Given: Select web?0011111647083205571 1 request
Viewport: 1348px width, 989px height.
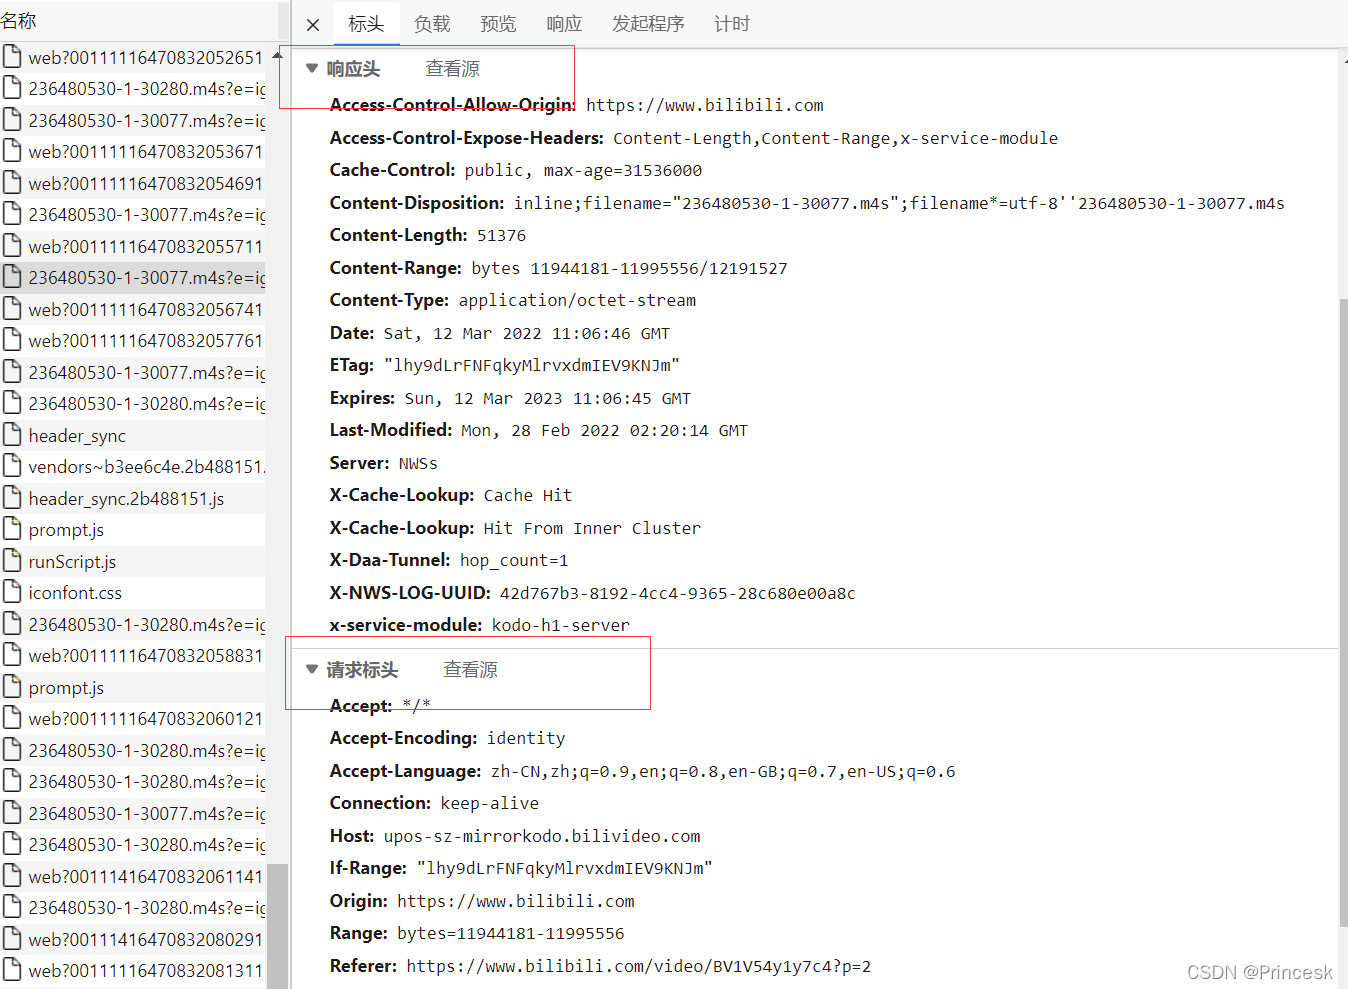Looking at the screenshot, I should (133, 246).
